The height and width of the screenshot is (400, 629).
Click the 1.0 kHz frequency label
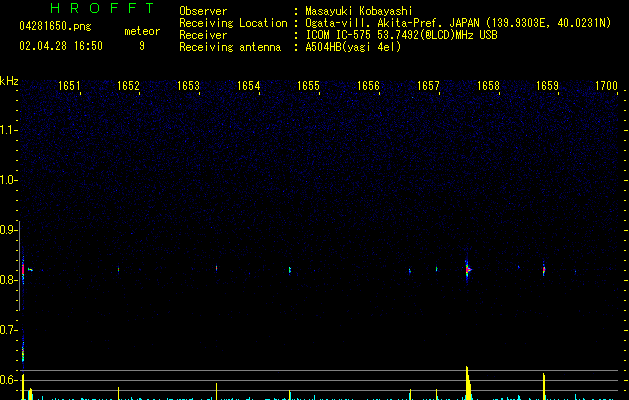pyautogui.click(x=8, y=180)
